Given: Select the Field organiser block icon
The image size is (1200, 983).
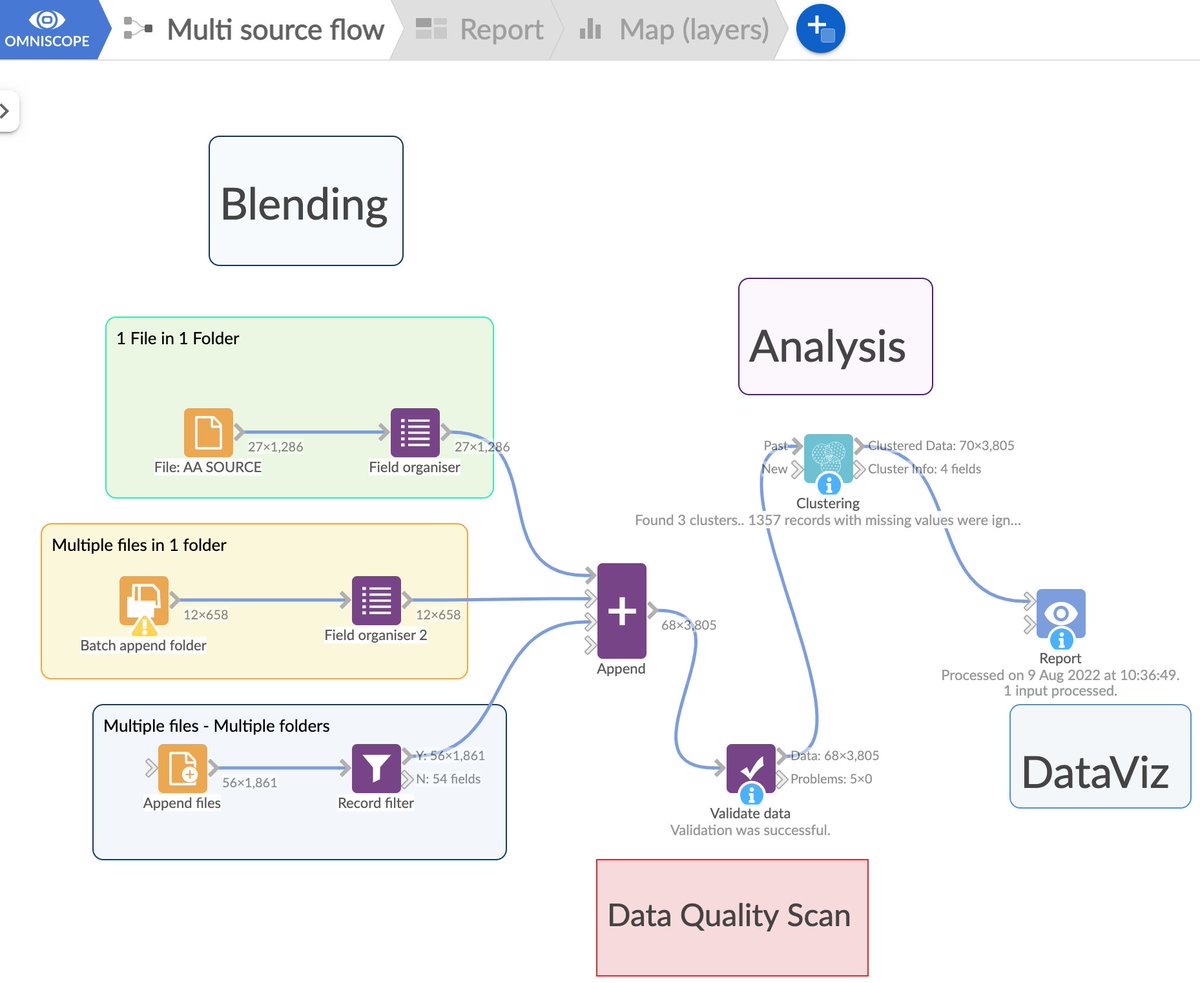Looking at the screenshot, I should (414, 432).
